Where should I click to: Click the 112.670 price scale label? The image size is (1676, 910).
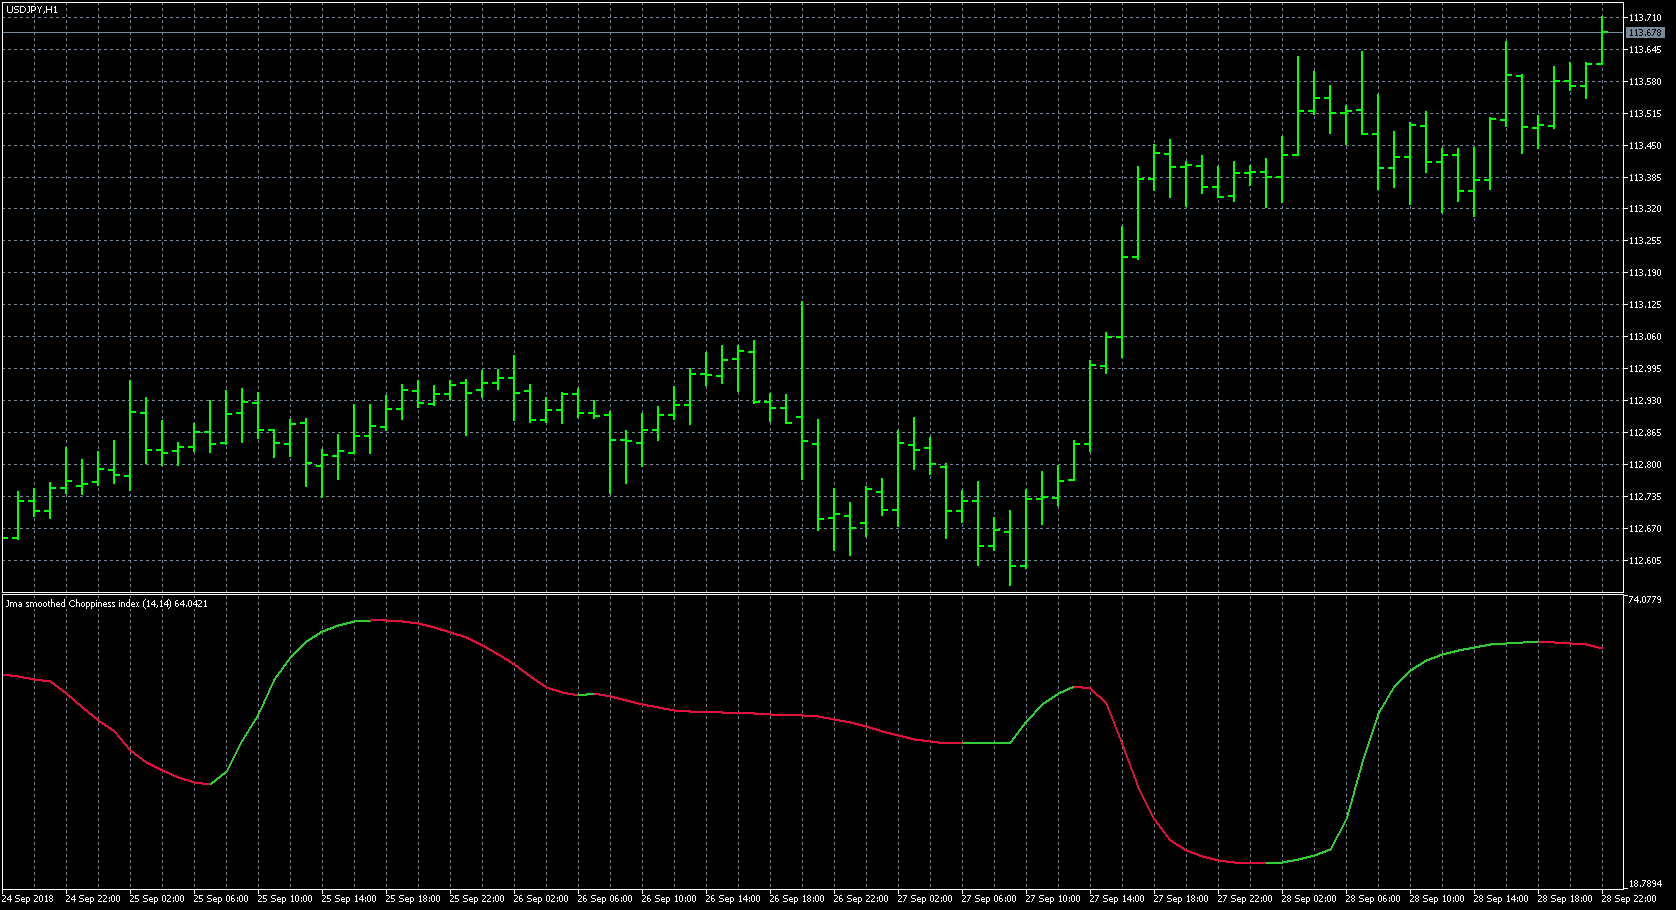1645,529
